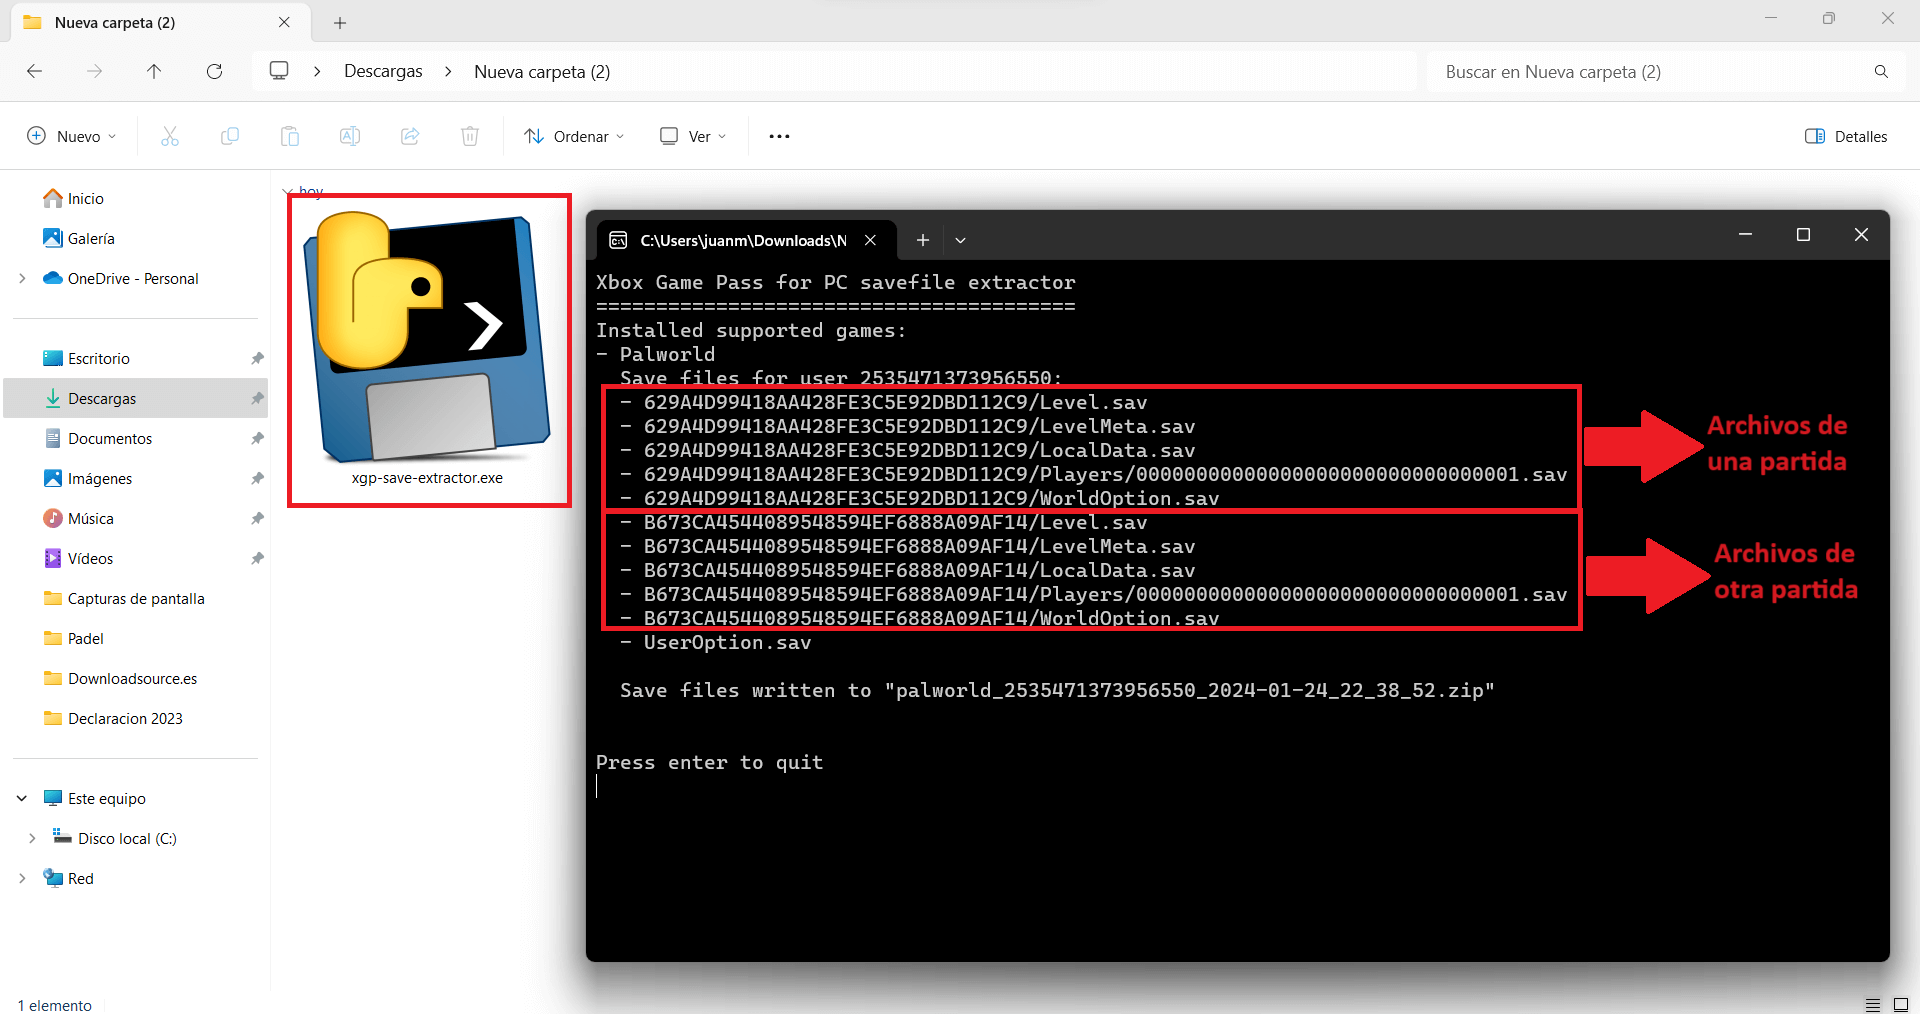Open a new File Explorer tab

tap(340, 22)
